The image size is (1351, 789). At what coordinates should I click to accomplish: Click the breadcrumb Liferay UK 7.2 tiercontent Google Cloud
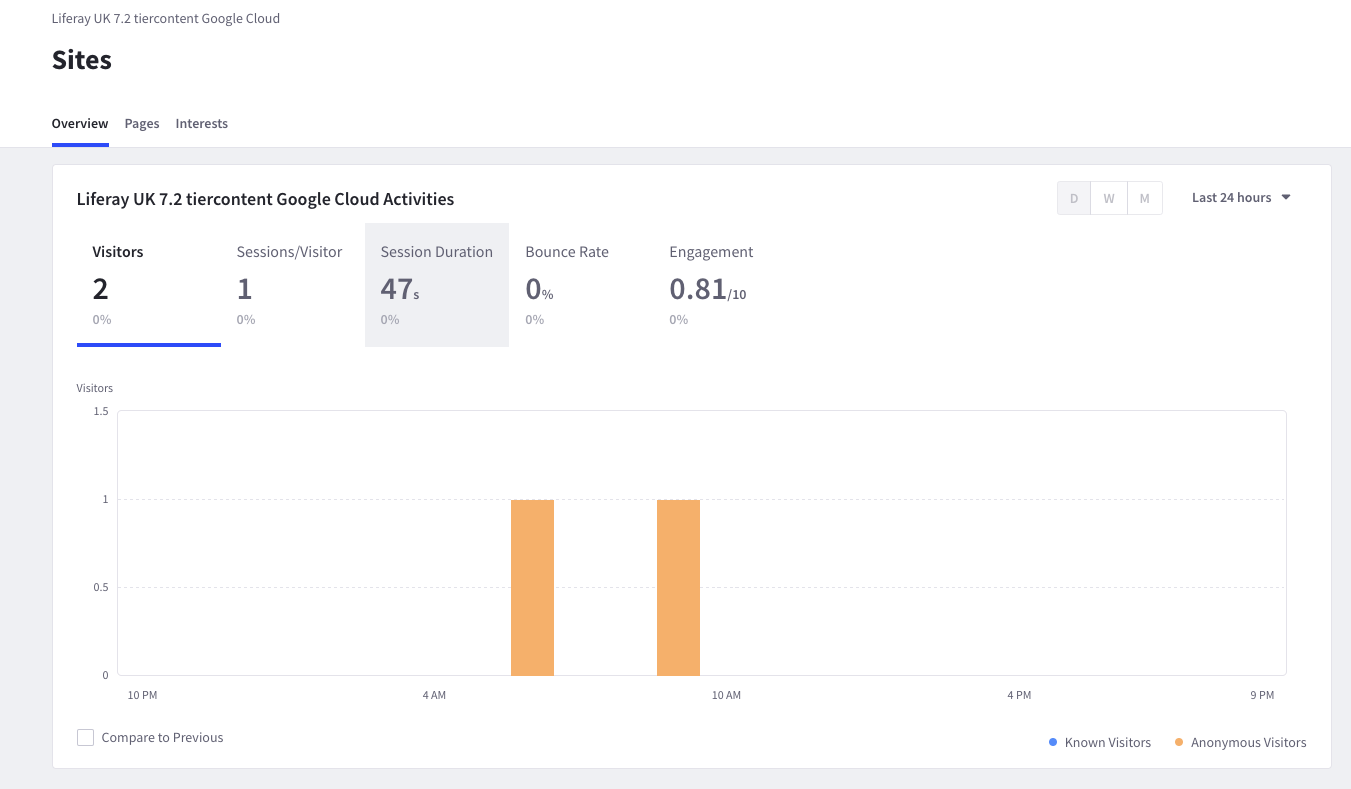(x=166, y=19)
